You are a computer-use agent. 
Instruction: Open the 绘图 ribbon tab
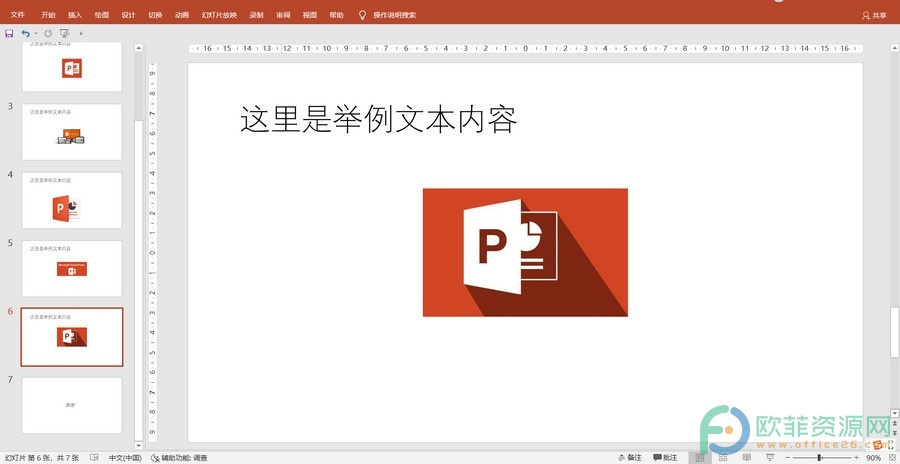click(102, 16)
